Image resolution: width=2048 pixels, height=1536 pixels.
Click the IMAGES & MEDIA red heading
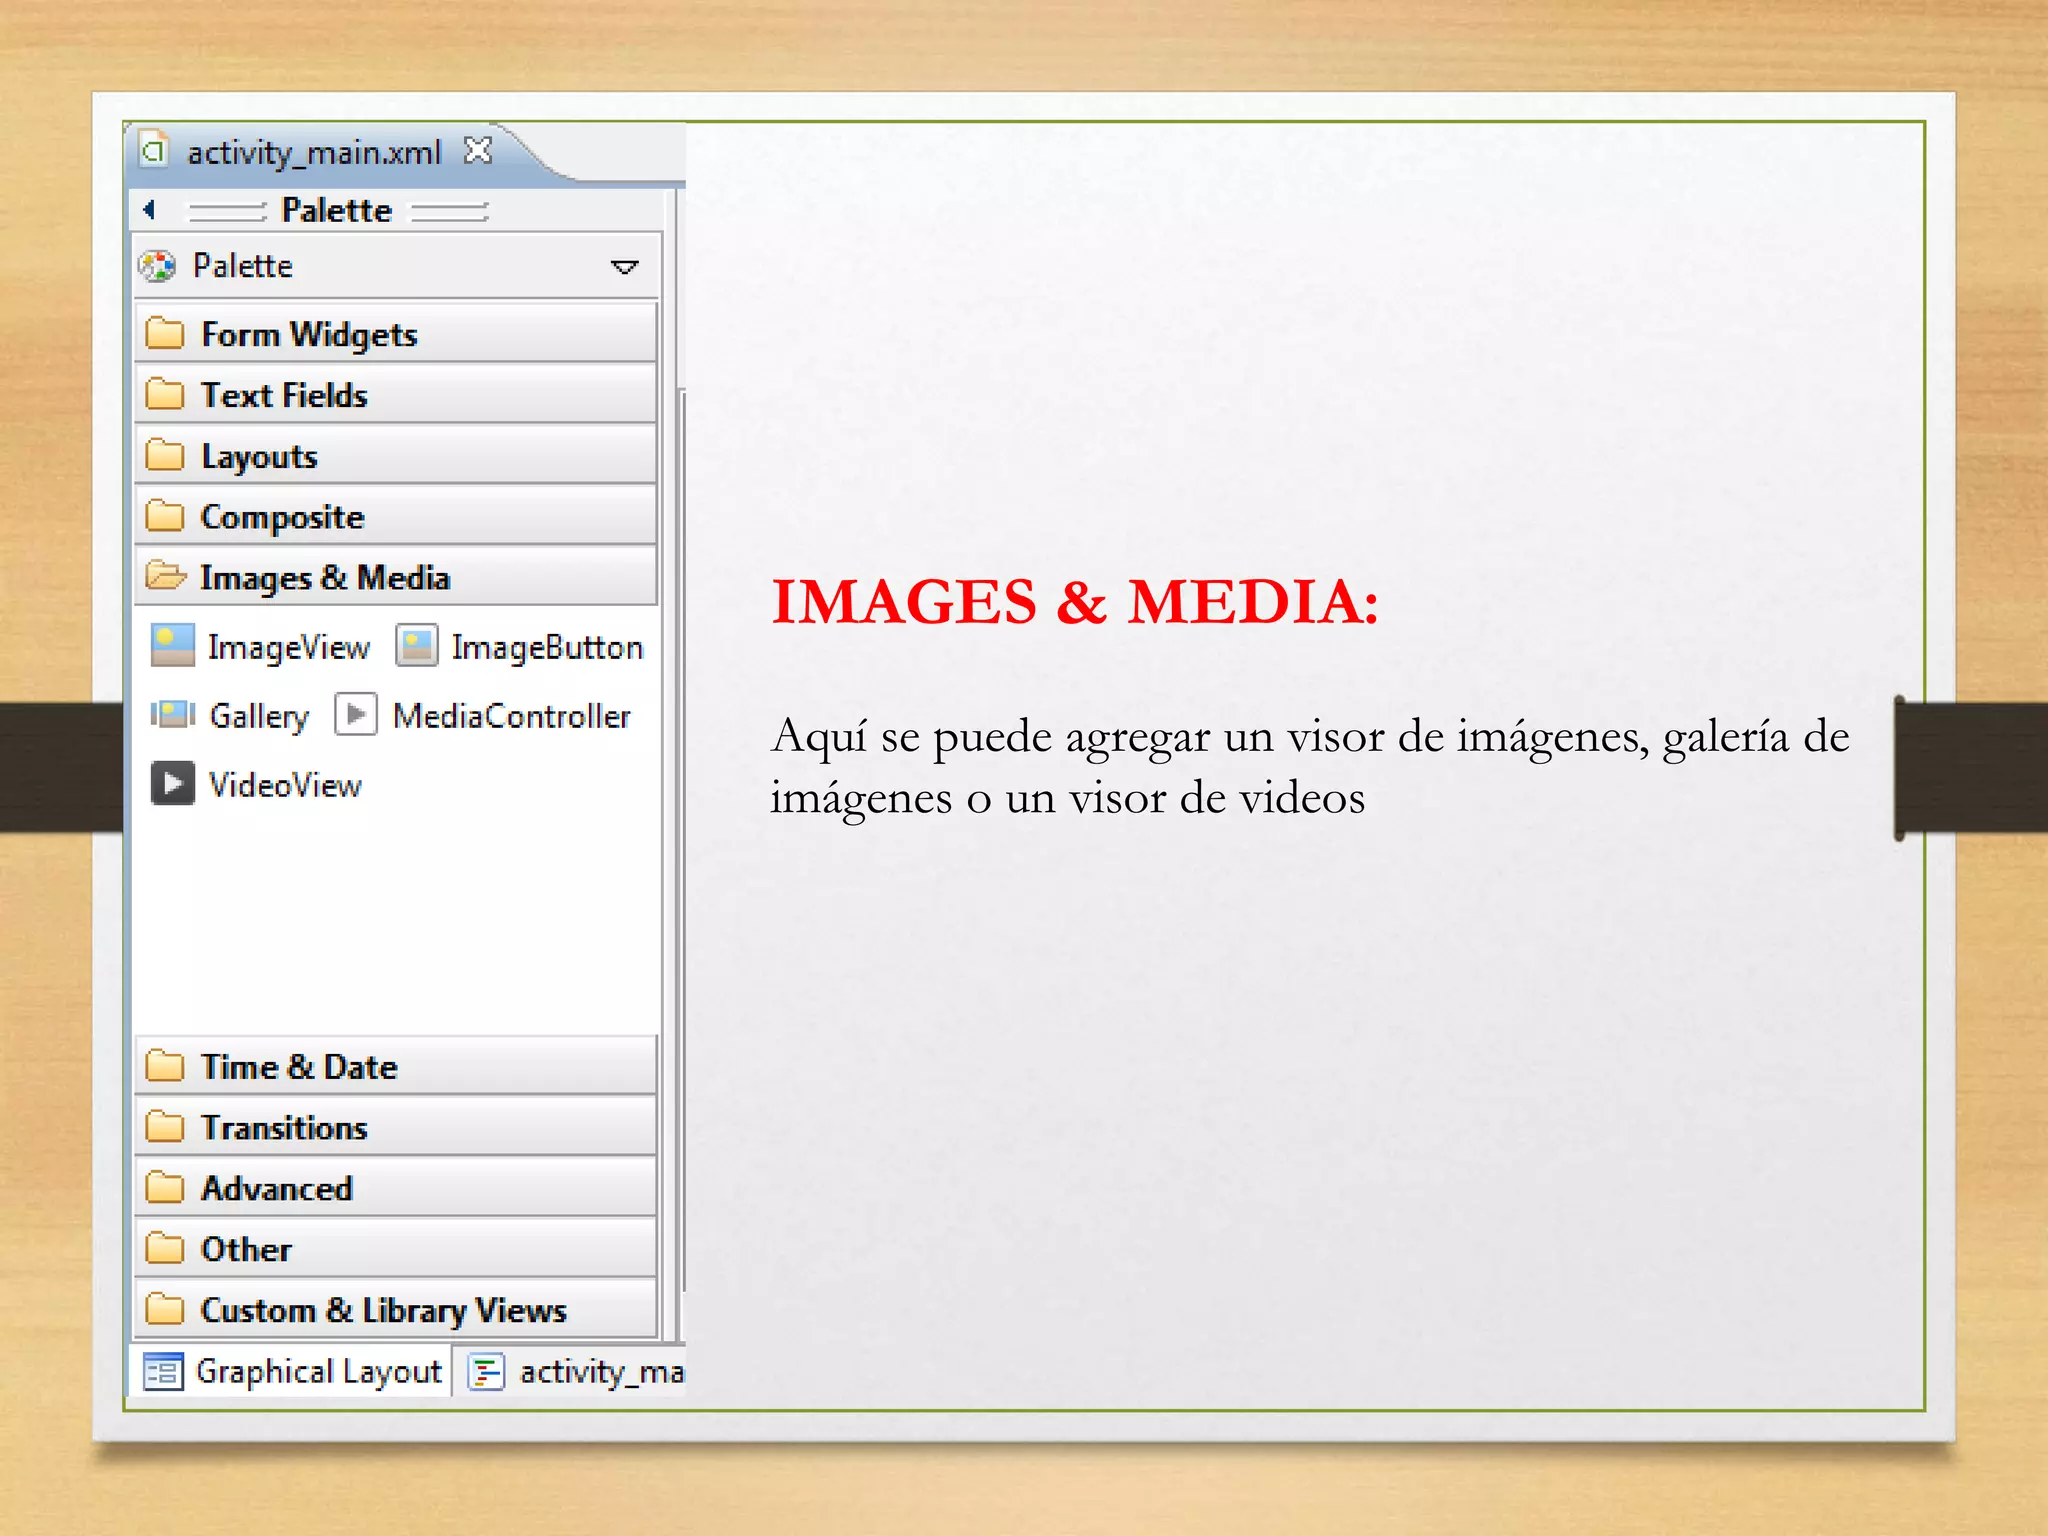click(x=1075, y=602)
